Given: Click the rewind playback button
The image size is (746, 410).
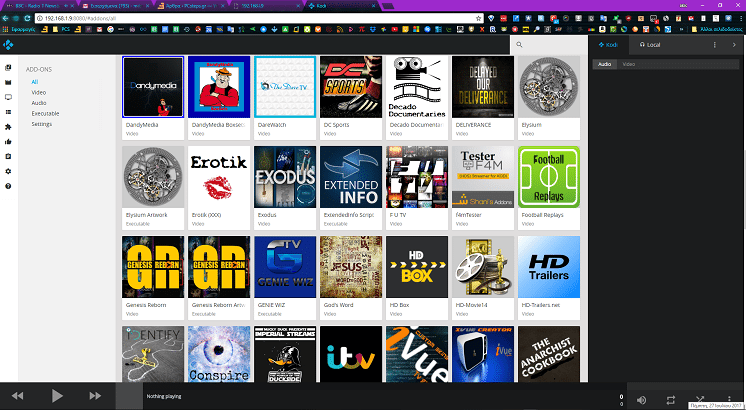Looking at the screenshot, I should point(18,396).
